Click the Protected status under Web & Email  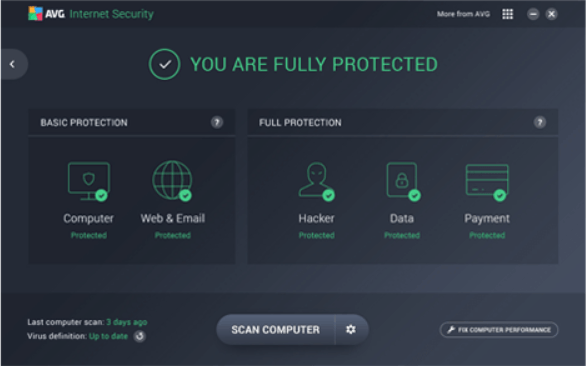point(173,235)
